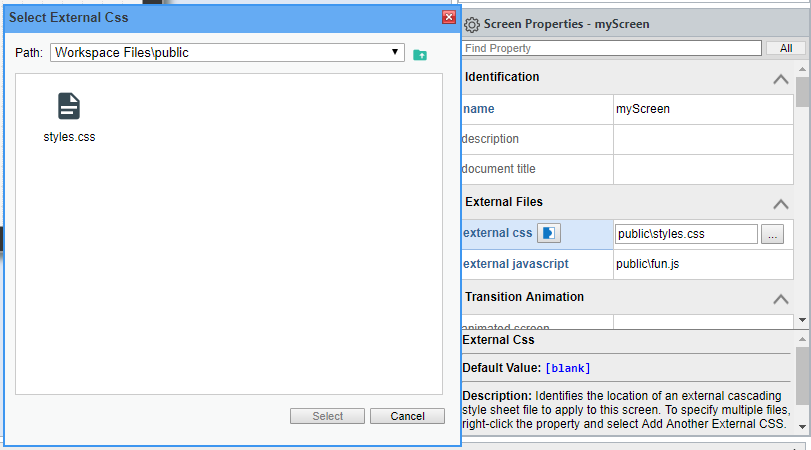Viewport: 811px width, 450px height.
Task: Click the All filter button
Action: coord(785,48)
